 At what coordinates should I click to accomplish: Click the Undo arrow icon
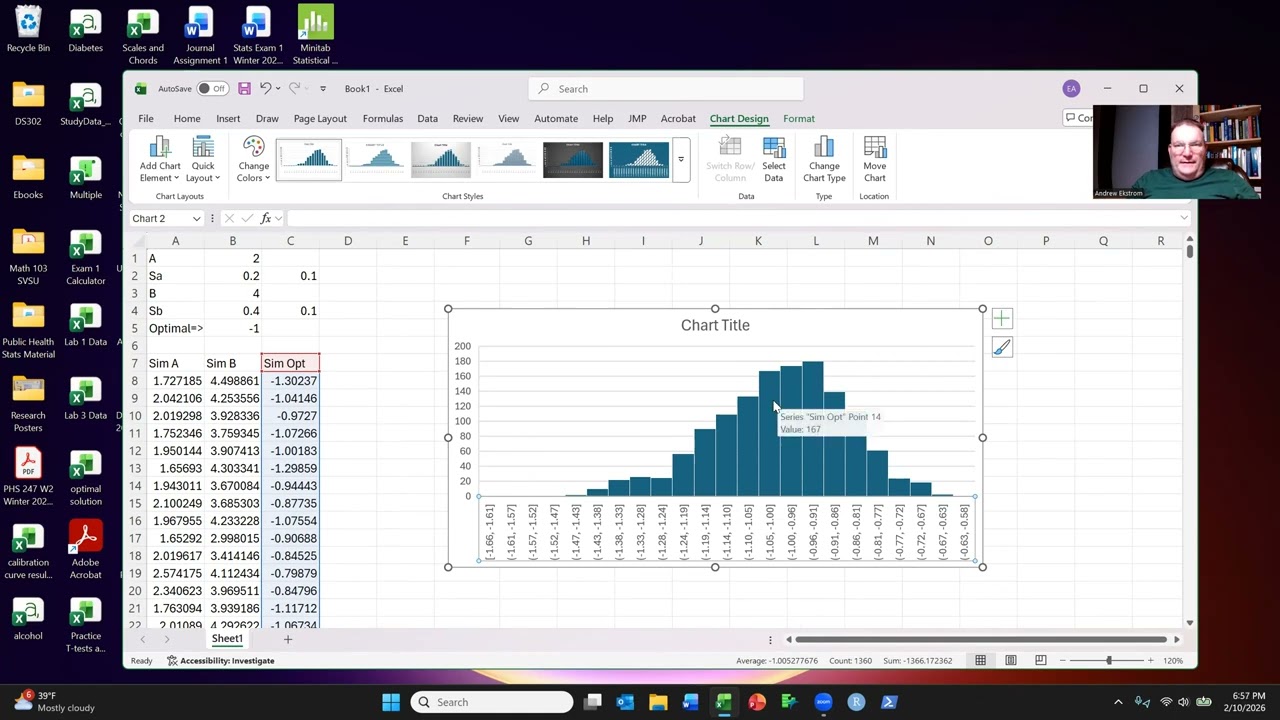pyautogui.click(x=265, y=88)
